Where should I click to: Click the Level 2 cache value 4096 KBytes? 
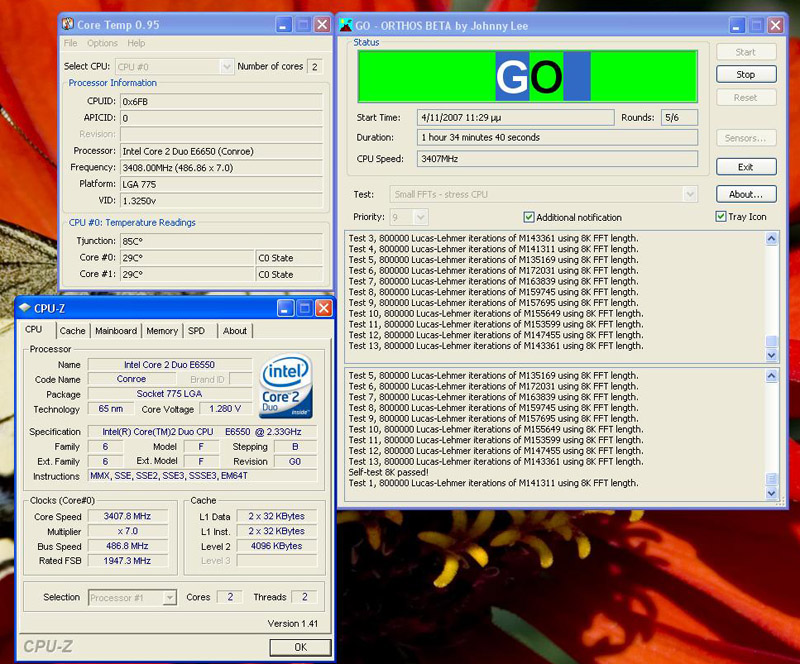click(277, 546)
